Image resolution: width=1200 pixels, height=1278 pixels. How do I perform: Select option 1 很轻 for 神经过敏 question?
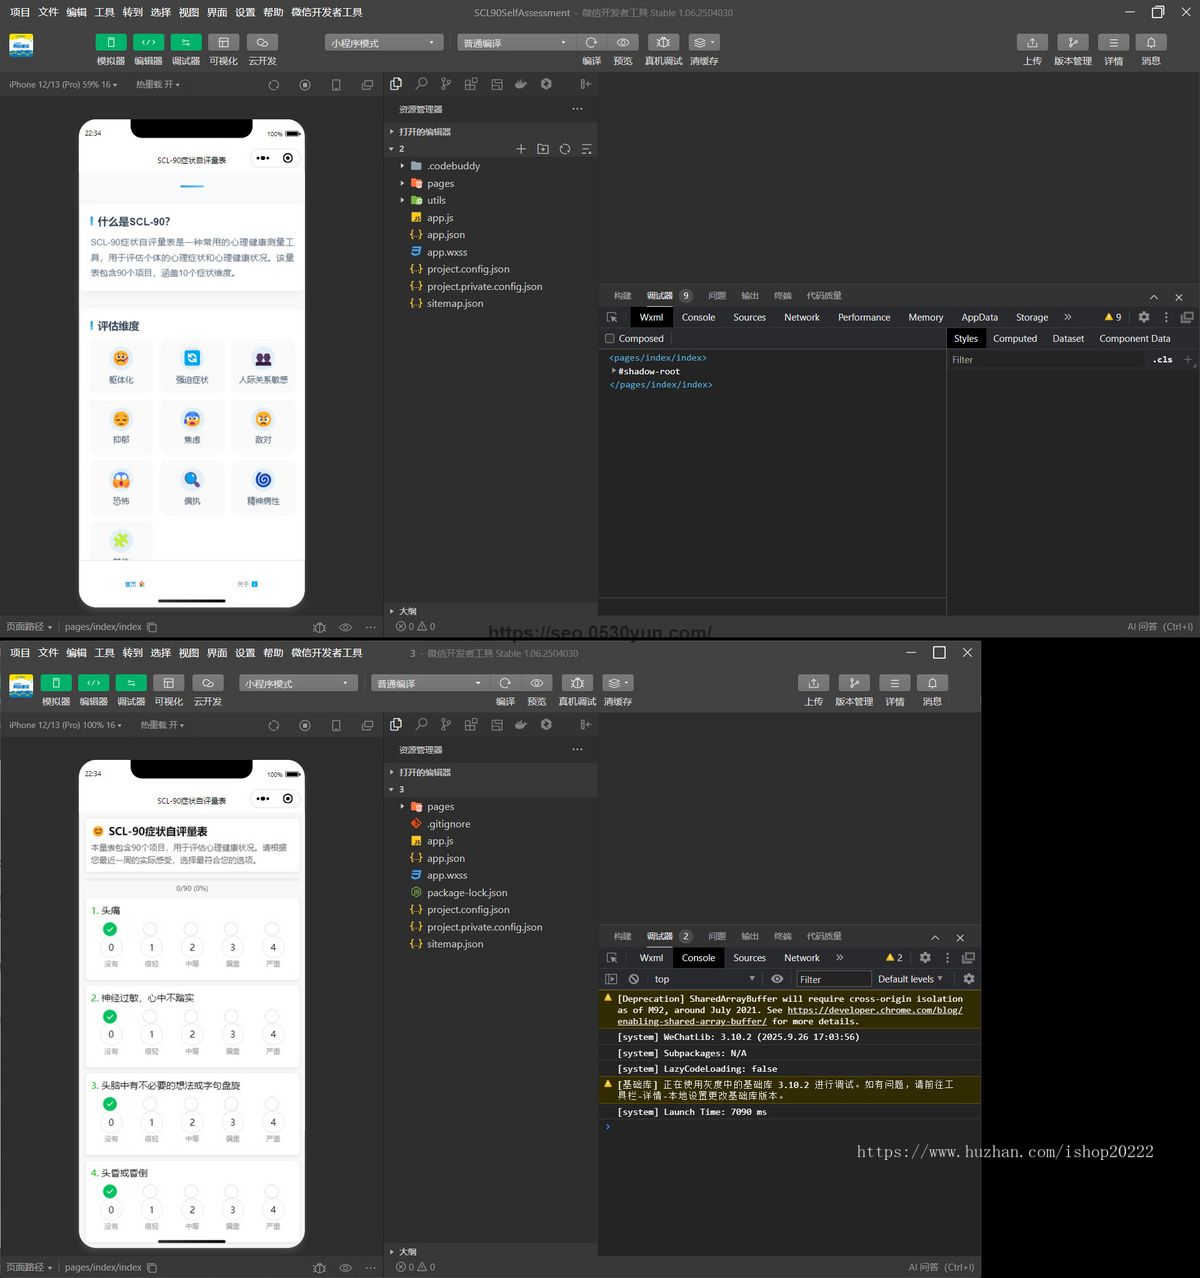152,1034
